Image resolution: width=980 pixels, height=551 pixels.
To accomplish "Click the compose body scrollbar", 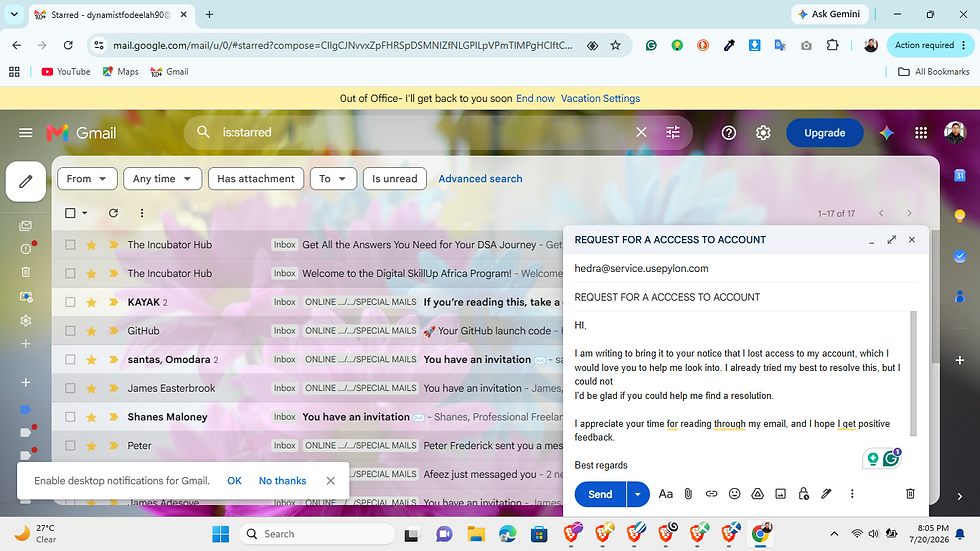I will (x=913, y=373).
